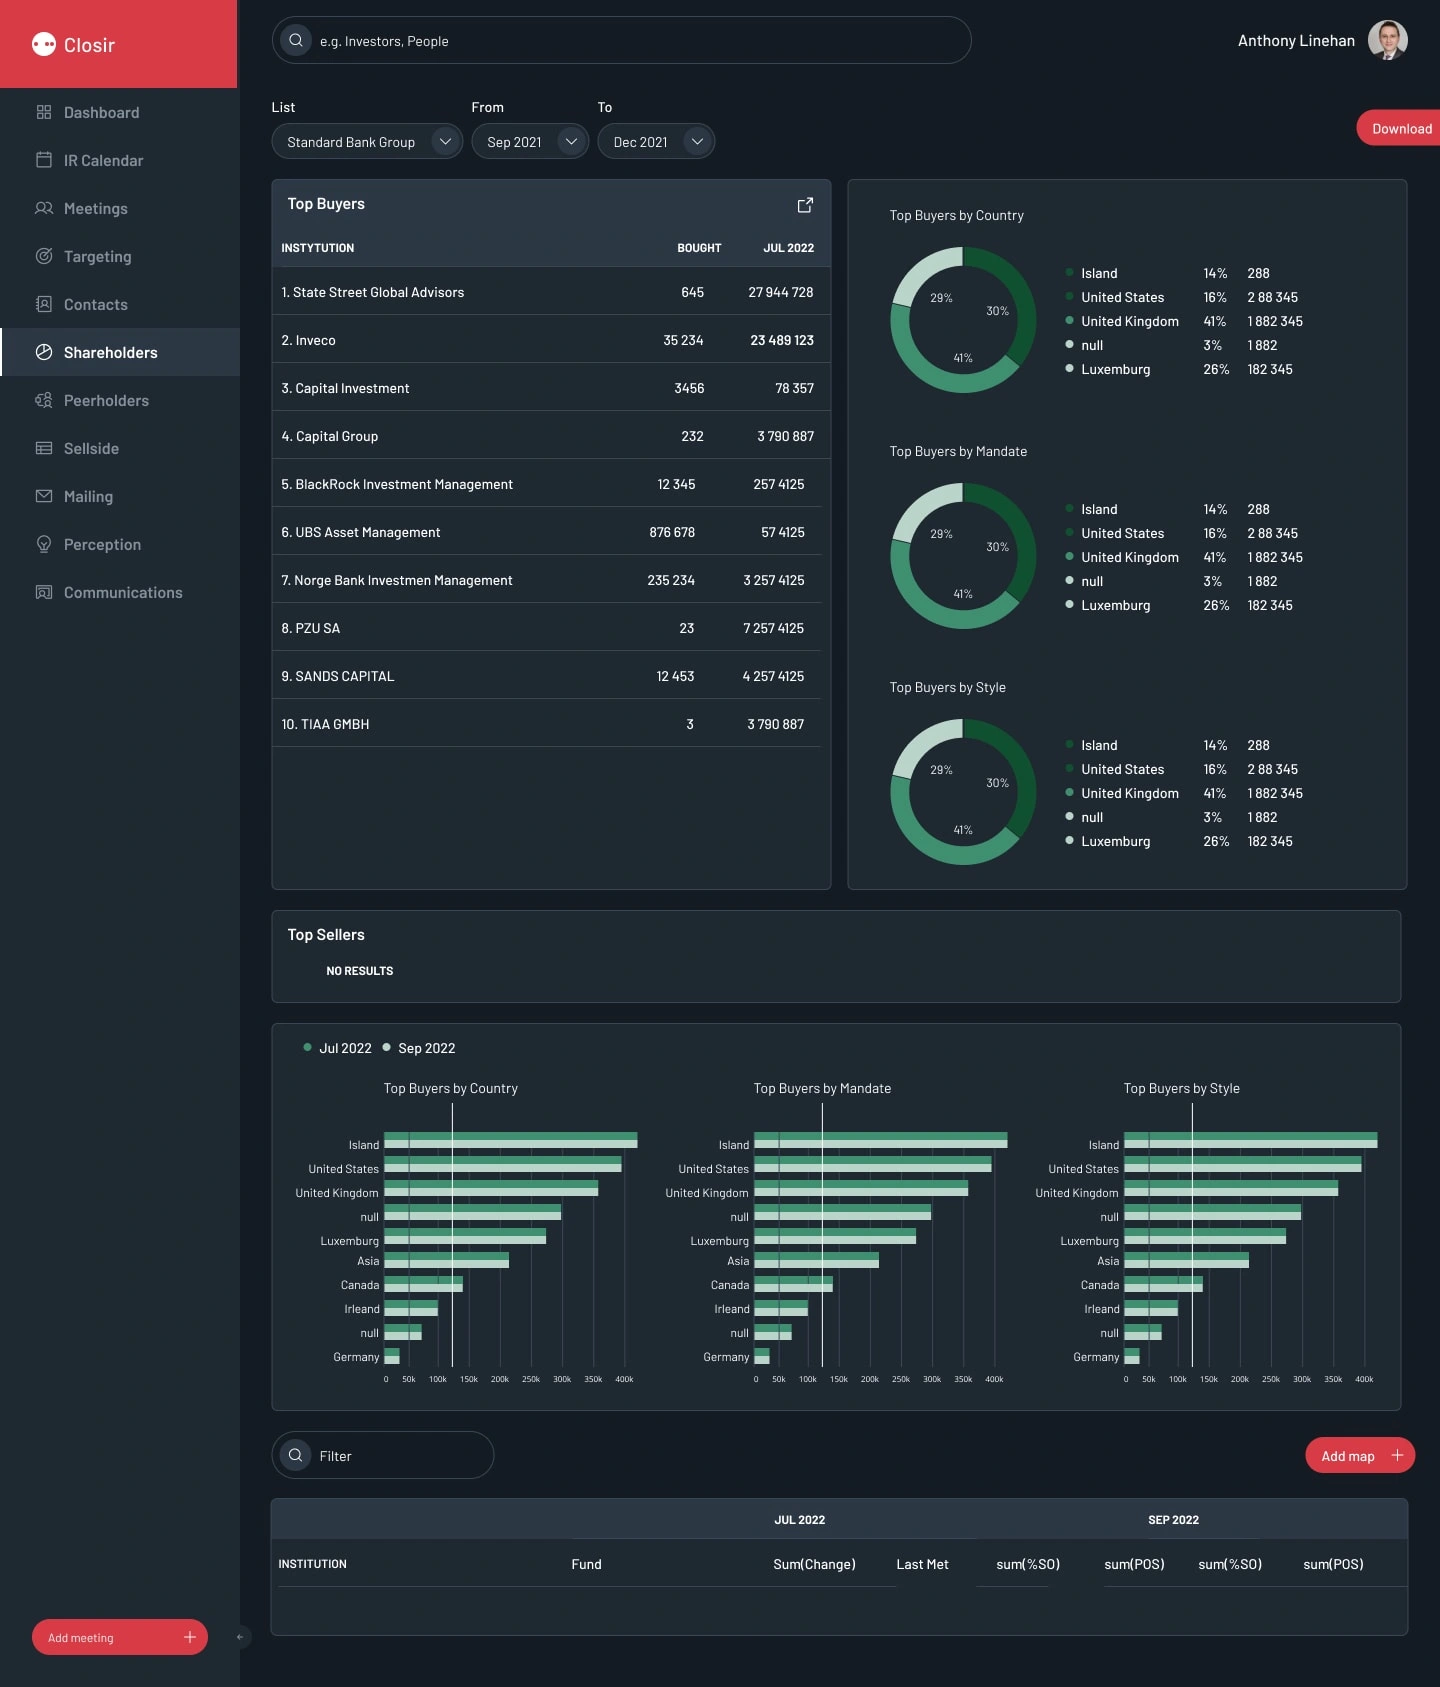Viewport: 1440px width, 1687px height.
Task: Click the Mailing envelope icon
Action: point(44,496)
